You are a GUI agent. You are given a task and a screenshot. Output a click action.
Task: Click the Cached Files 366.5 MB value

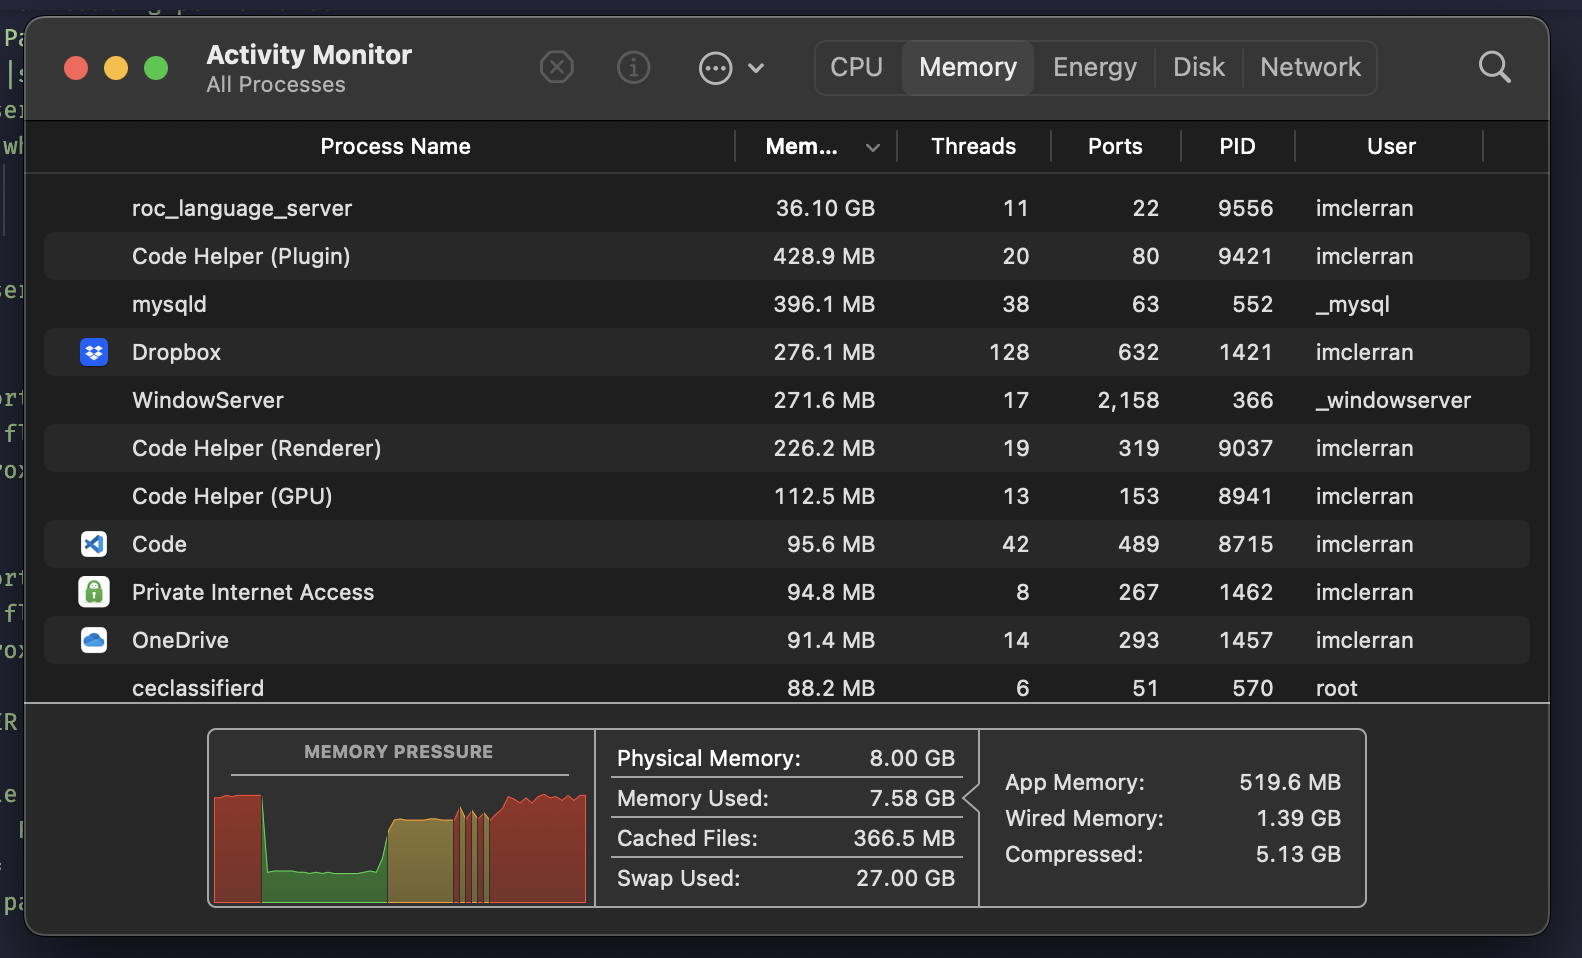[x=904, y=838]
